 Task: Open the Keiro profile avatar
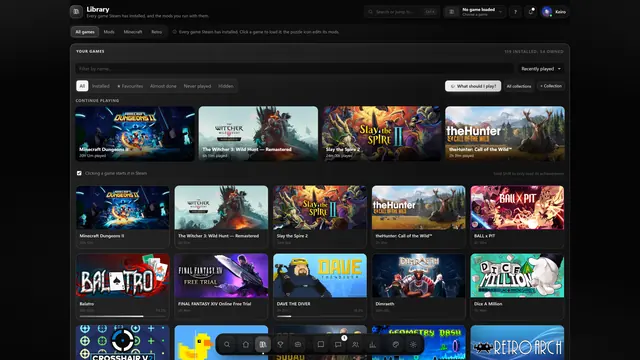(547, 12)
